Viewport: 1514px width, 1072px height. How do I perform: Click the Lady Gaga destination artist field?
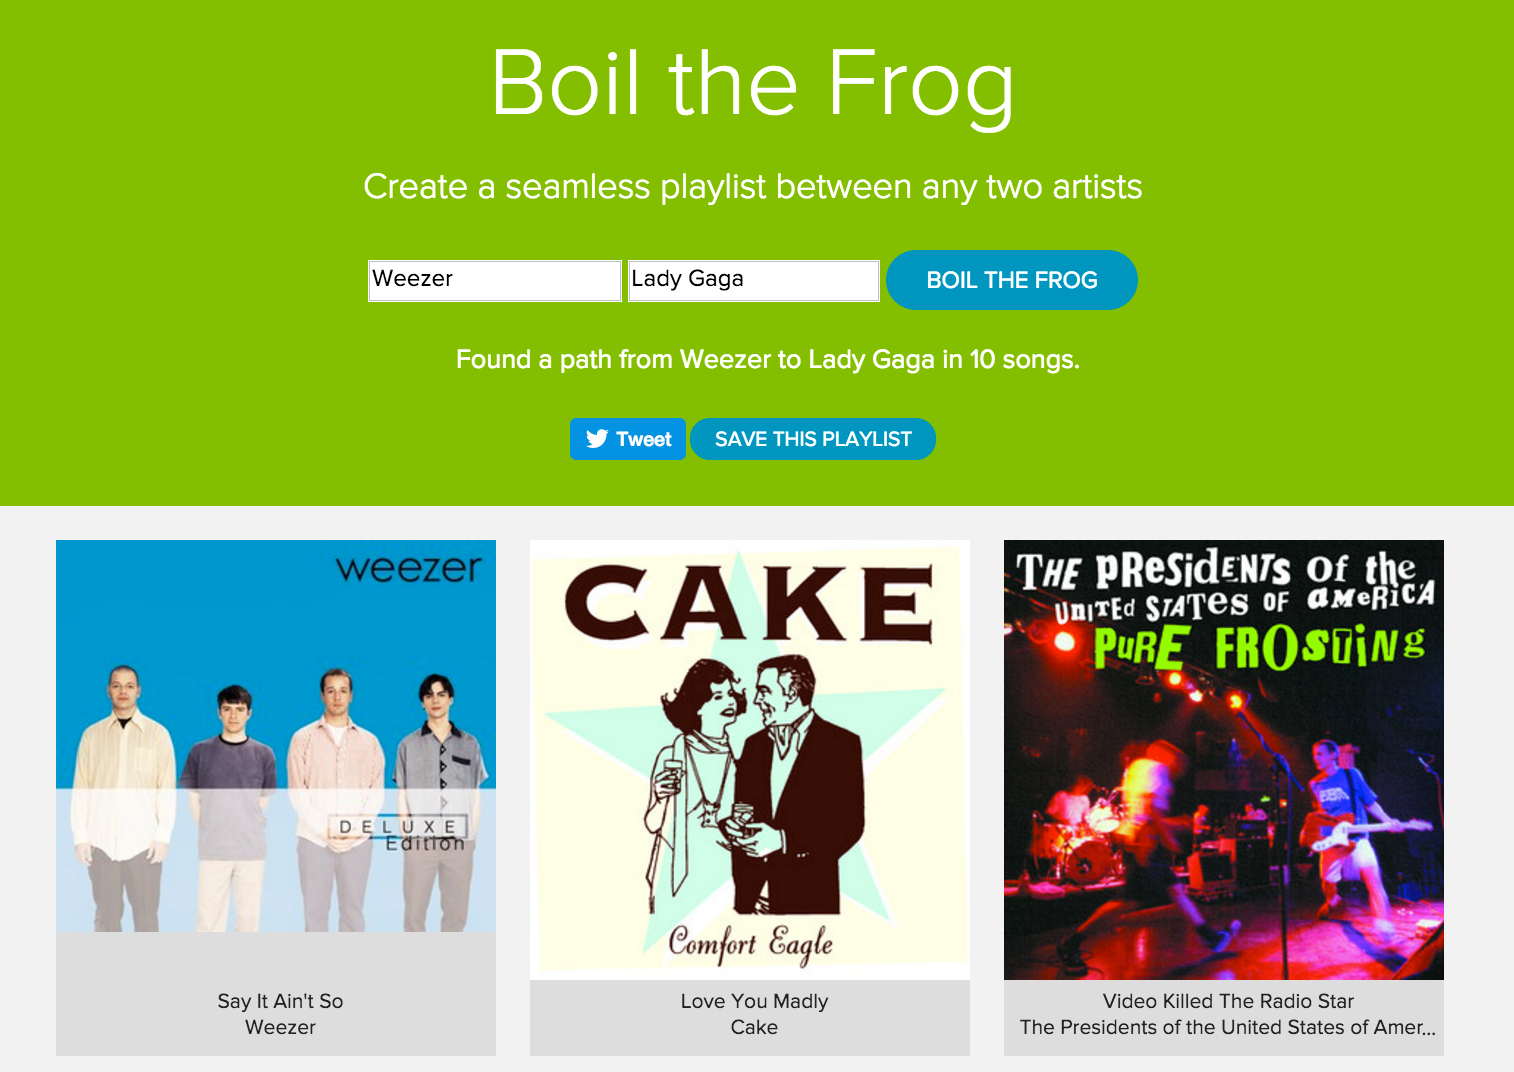753,280
